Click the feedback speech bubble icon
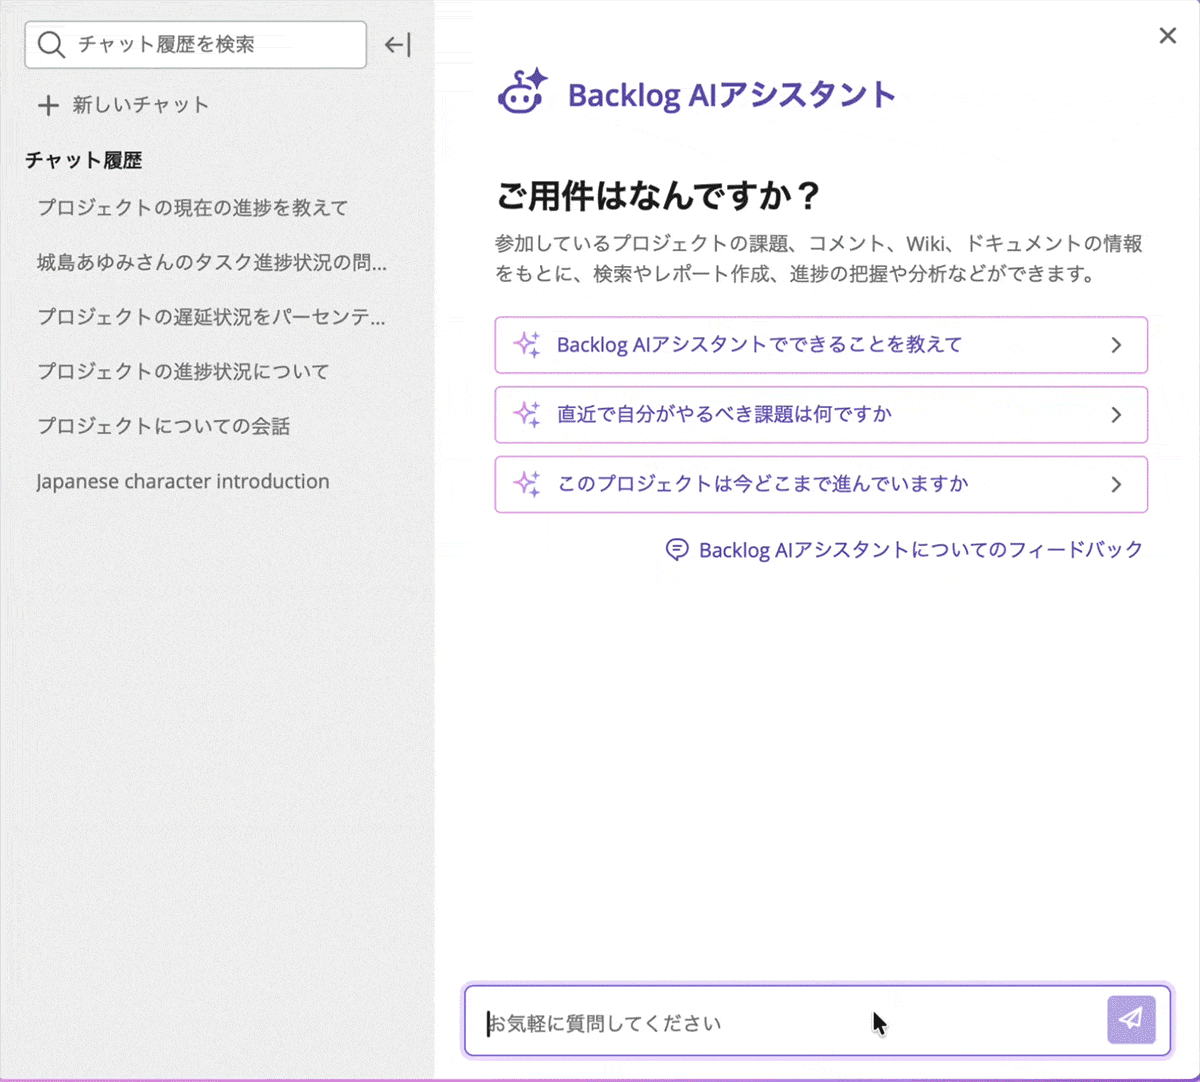 tap(676, 548)
